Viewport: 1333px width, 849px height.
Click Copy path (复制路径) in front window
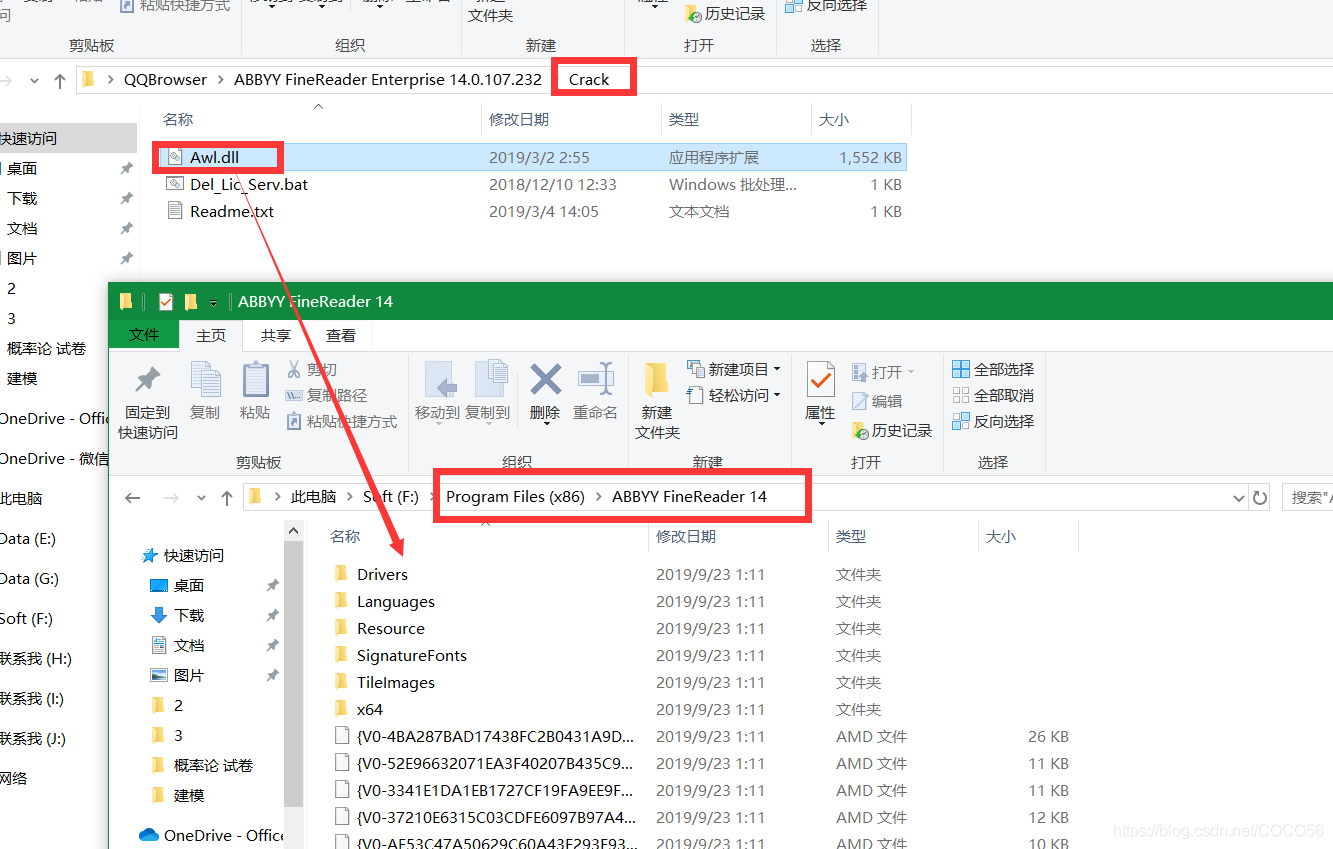tap(327, 396)
